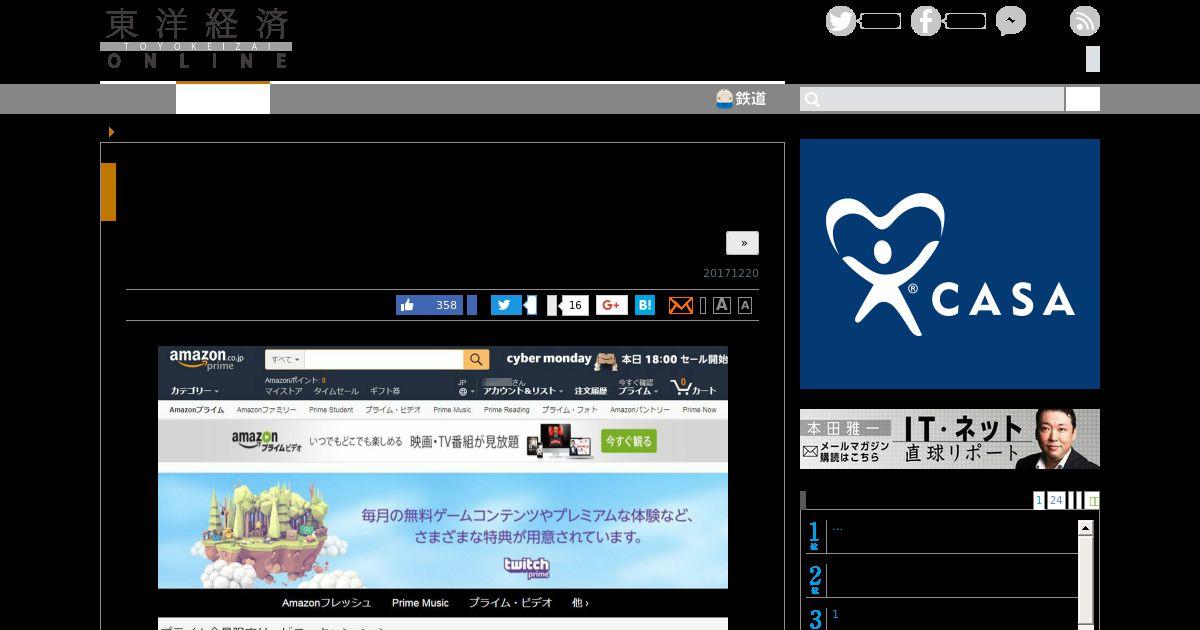Select the small font size A icon

click(745, 306)
